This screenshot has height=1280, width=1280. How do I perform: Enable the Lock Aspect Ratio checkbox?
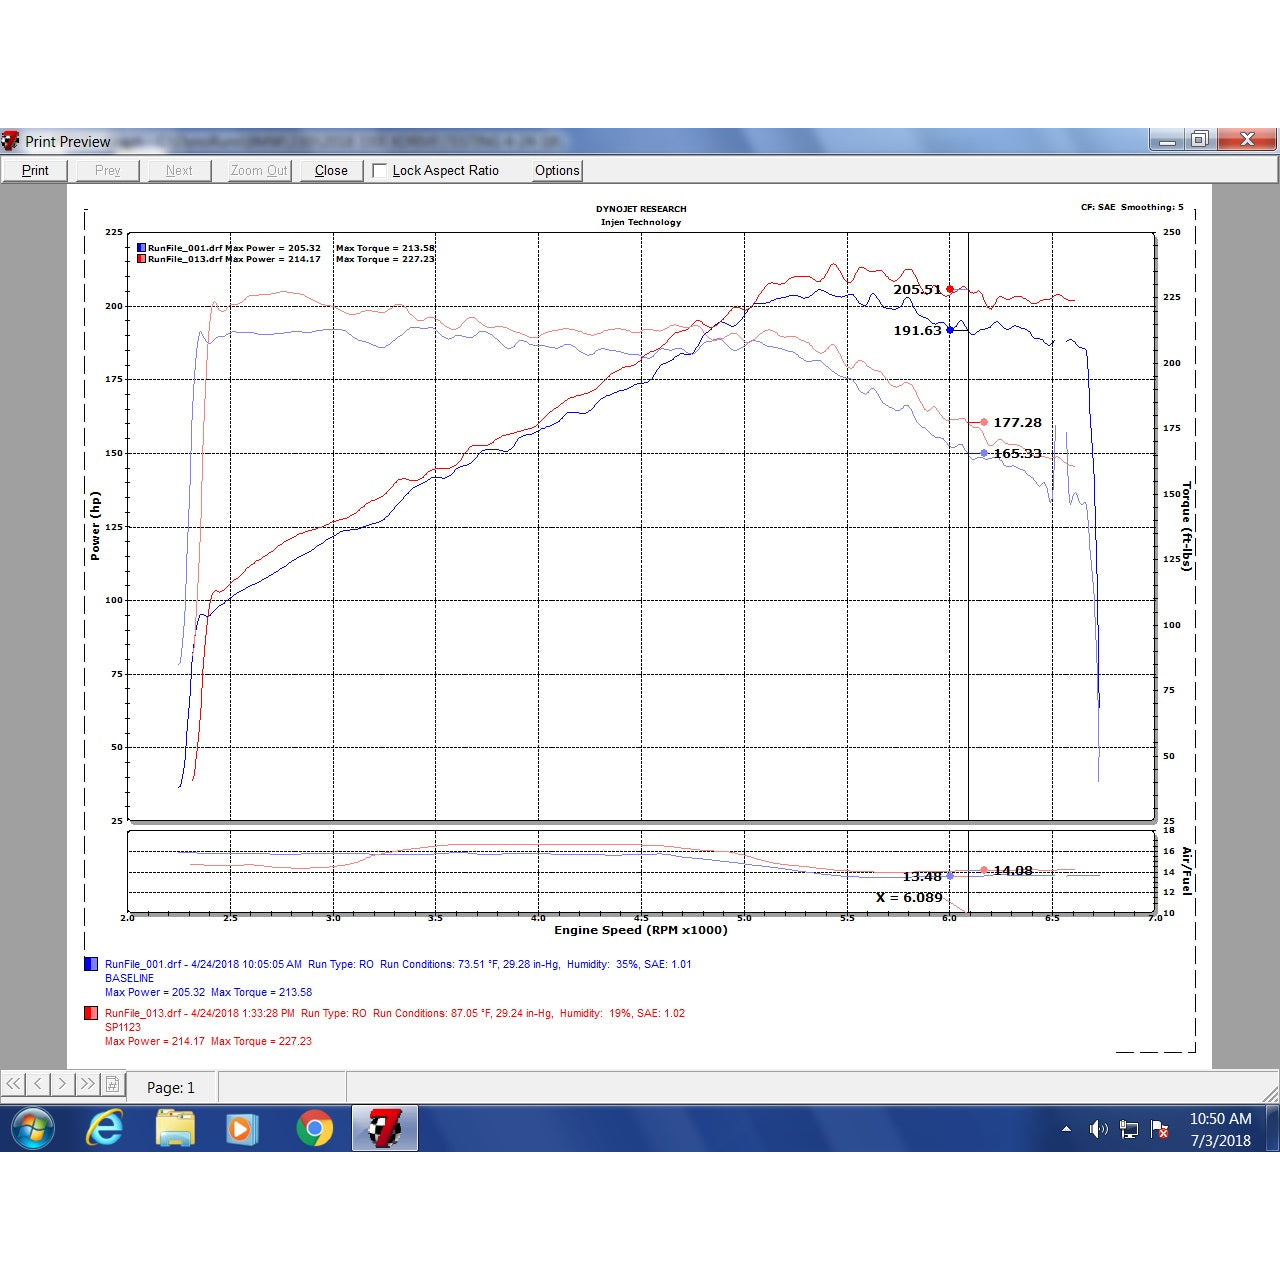[380, 171]
